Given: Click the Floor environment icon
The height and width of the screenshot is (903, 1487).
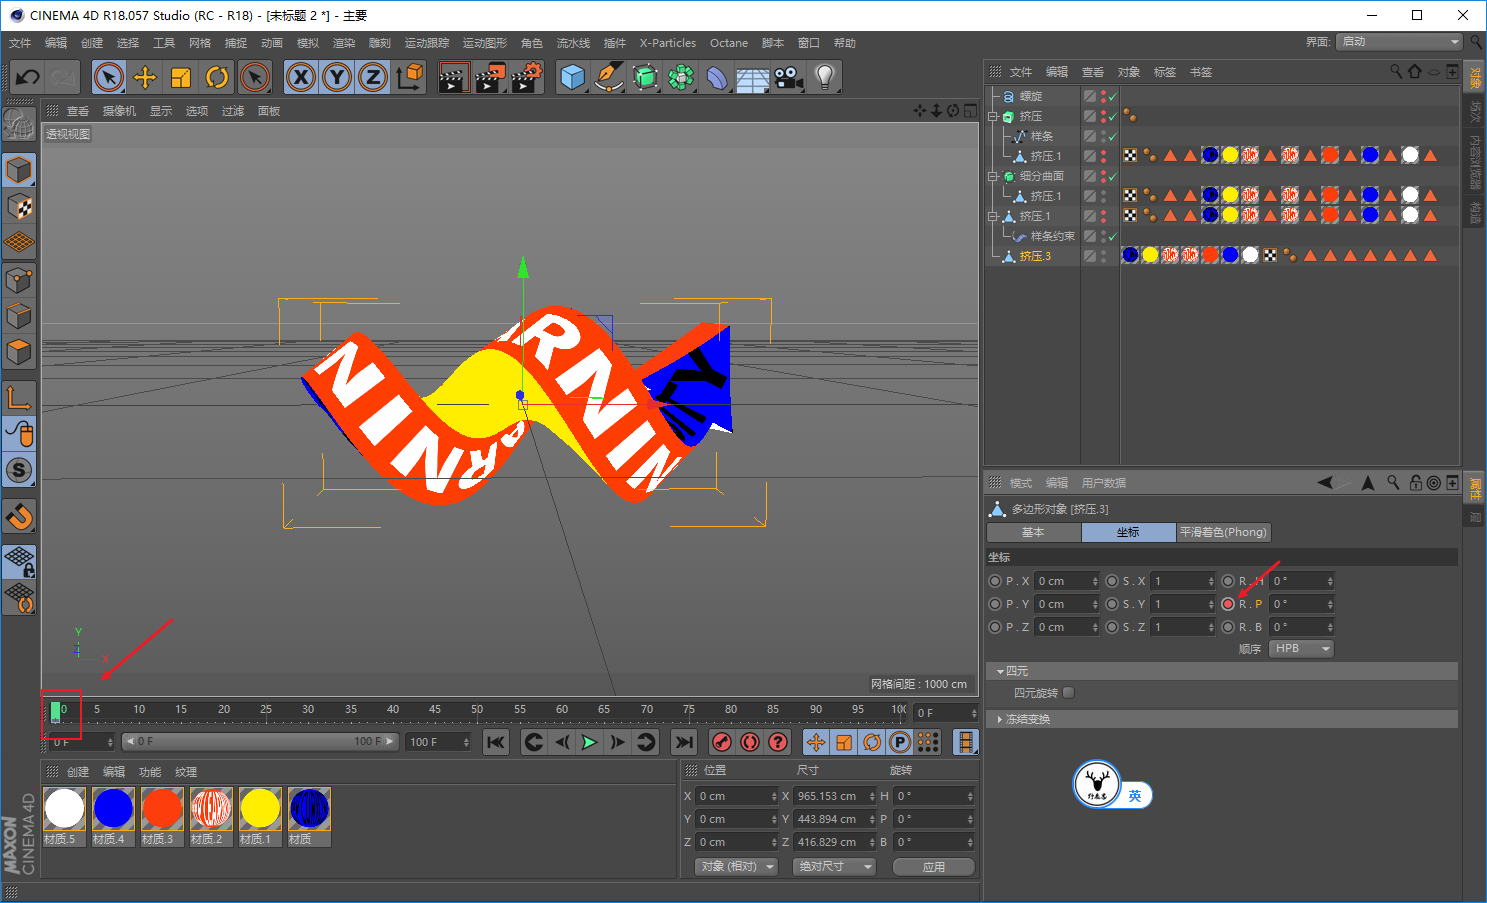Looking at the screenshot, I should click(x=753, y=77).
